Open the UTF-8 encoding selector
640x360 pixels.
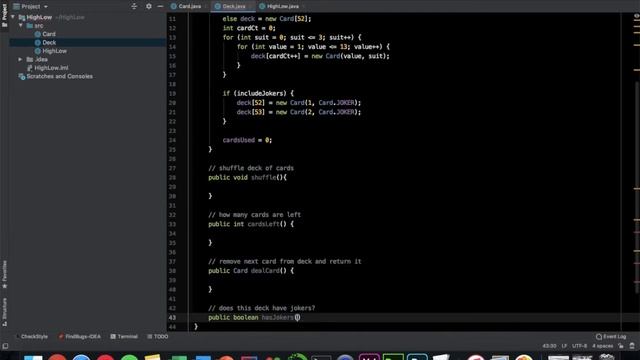tap(580, 346)
